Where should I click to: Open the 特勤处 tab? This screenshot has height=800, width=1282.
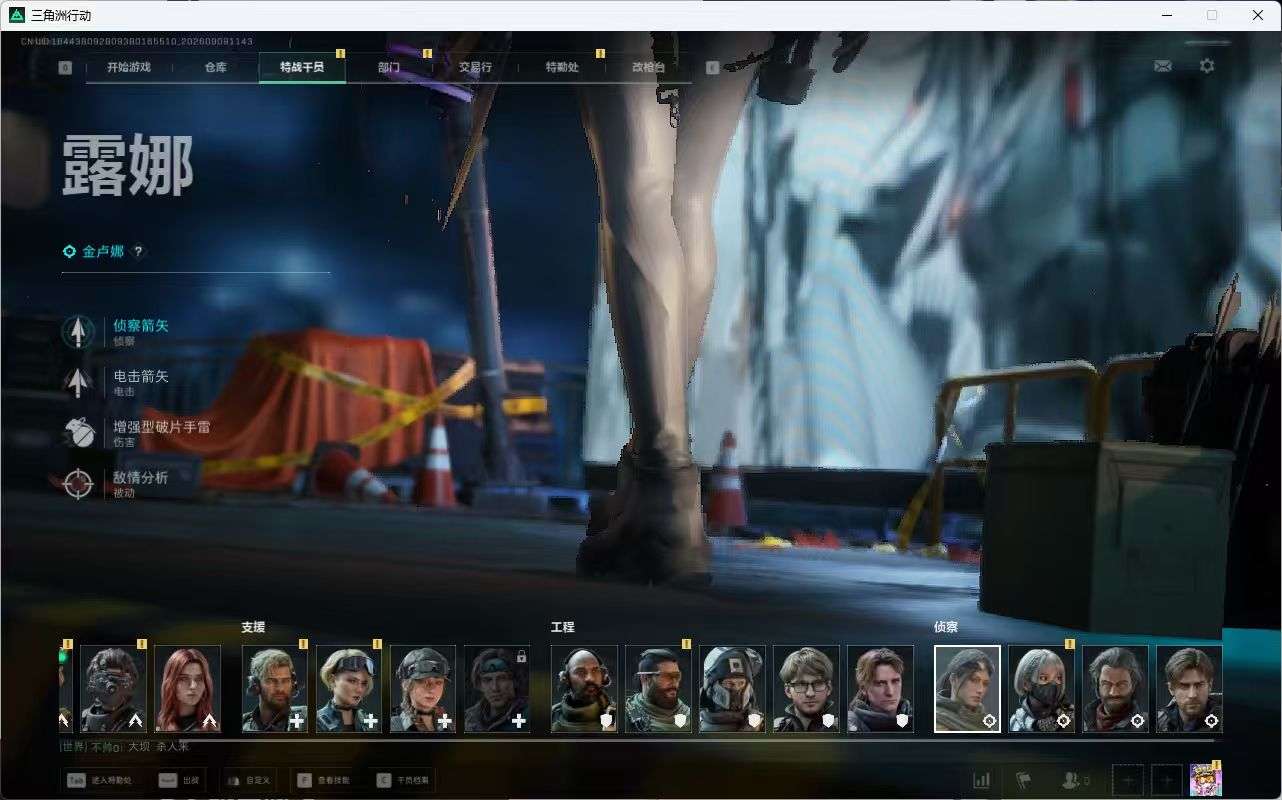pos(562,67)
